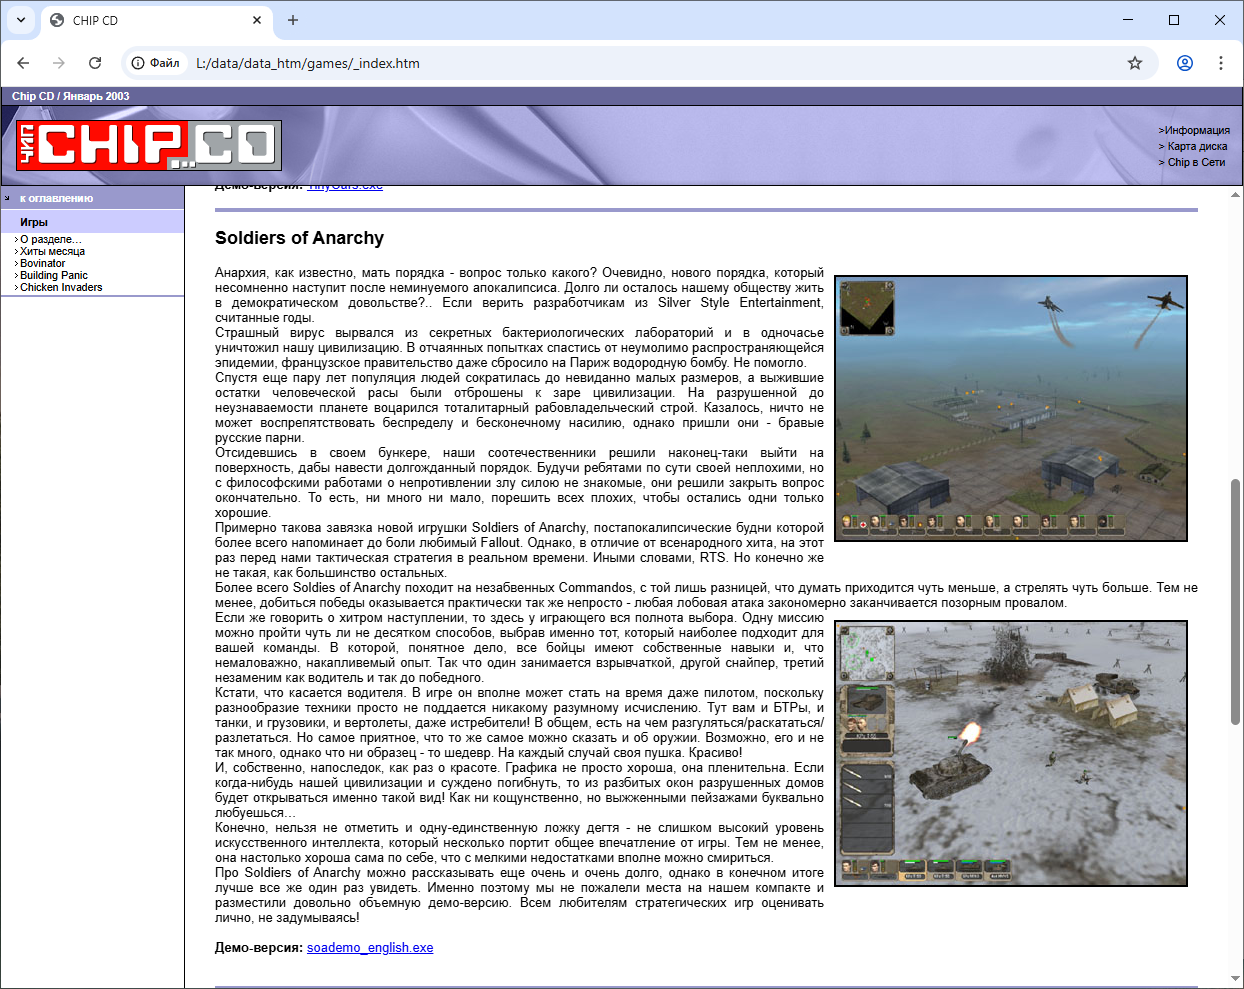Bookmark this page with the star icon
This screenshot has width=1244, height=989.
[1135, 63]
